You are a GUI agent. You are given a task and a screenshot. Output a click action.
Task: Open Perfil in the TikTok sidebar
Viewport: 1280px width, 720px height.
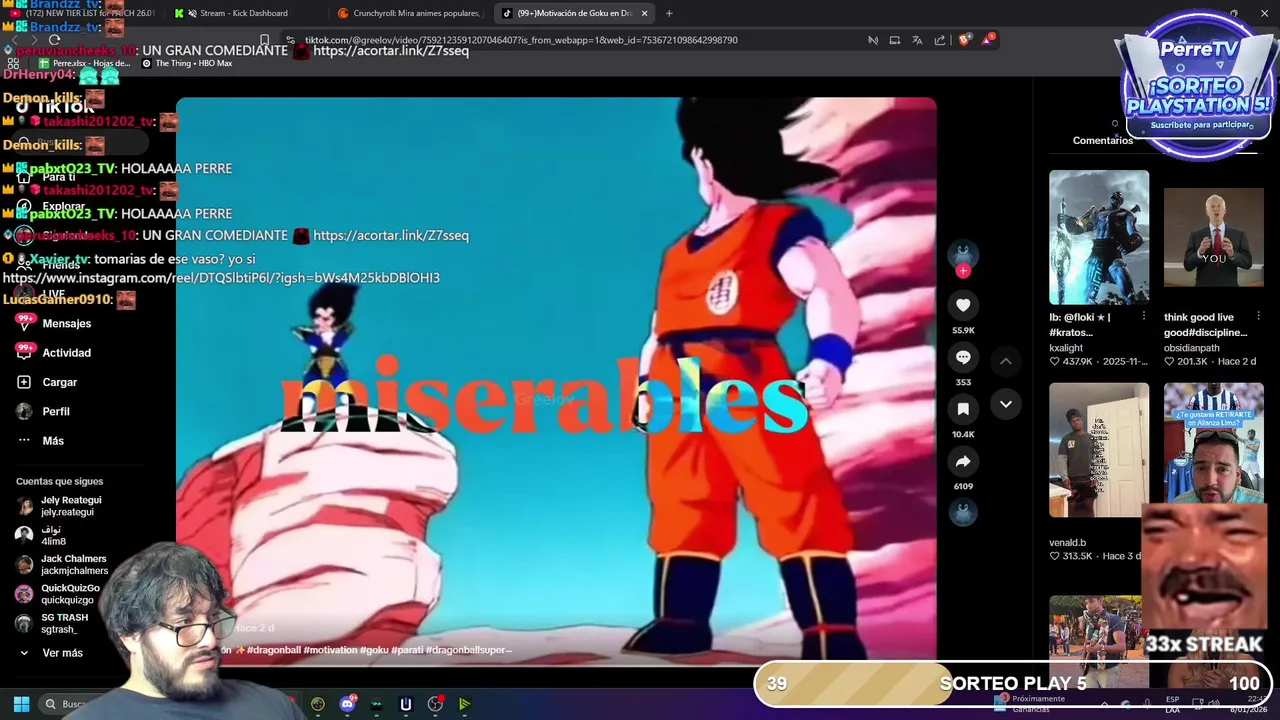click(43, 411)
